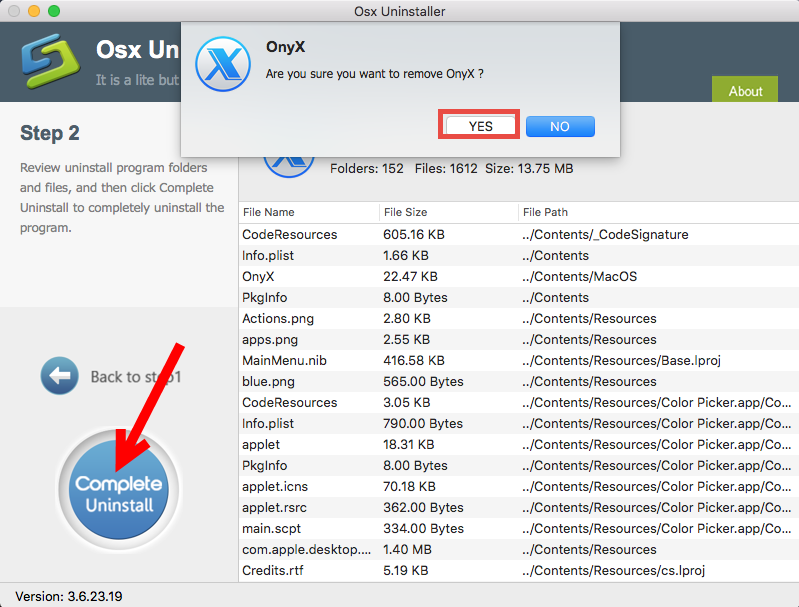Select the OnyX 22.47 KB file row
Image resolution: width=799 pixels, height=607 pixels.
click(x=519, y=276)
